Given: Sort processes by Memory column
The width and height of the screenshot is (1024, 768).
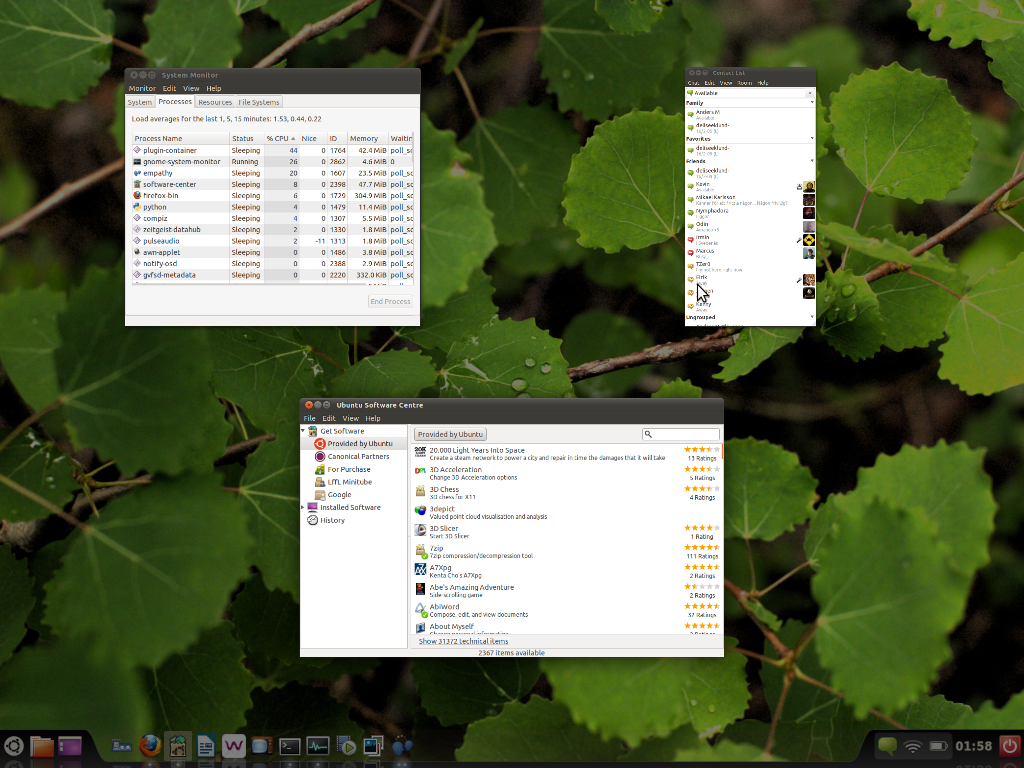Looking at the screenshot, I should 367,138.
